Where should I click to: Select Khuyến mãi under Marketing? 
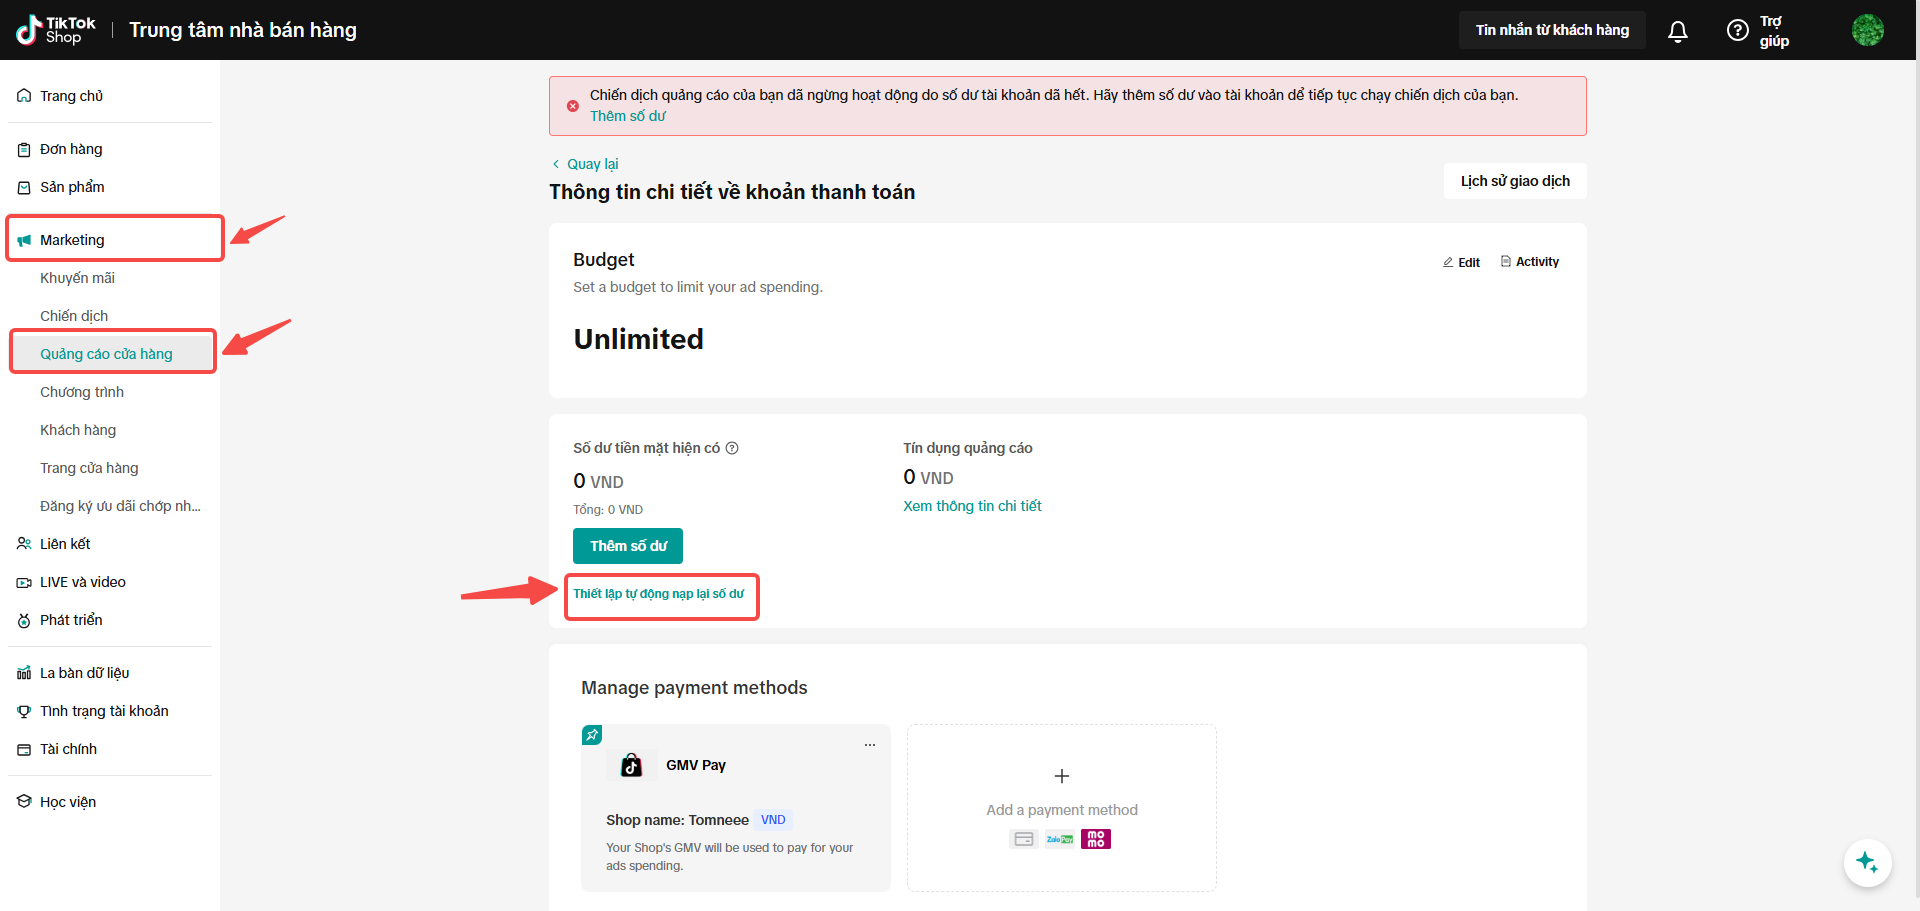77,278
